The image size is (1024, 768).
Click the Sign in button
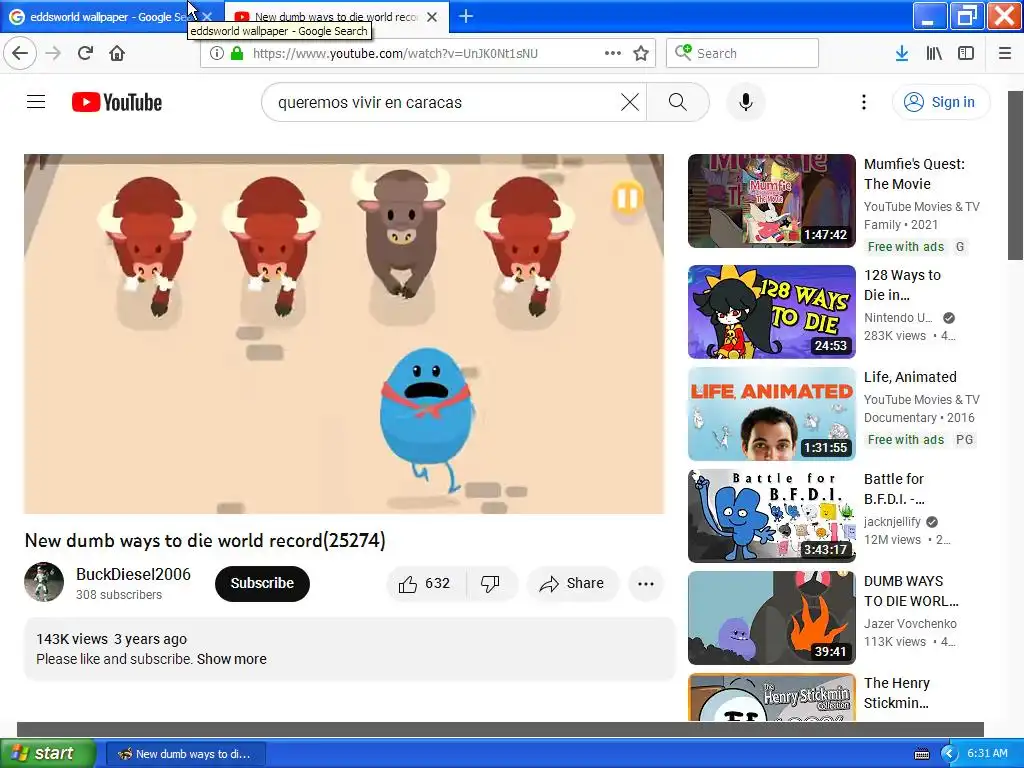tap(941, 102)
